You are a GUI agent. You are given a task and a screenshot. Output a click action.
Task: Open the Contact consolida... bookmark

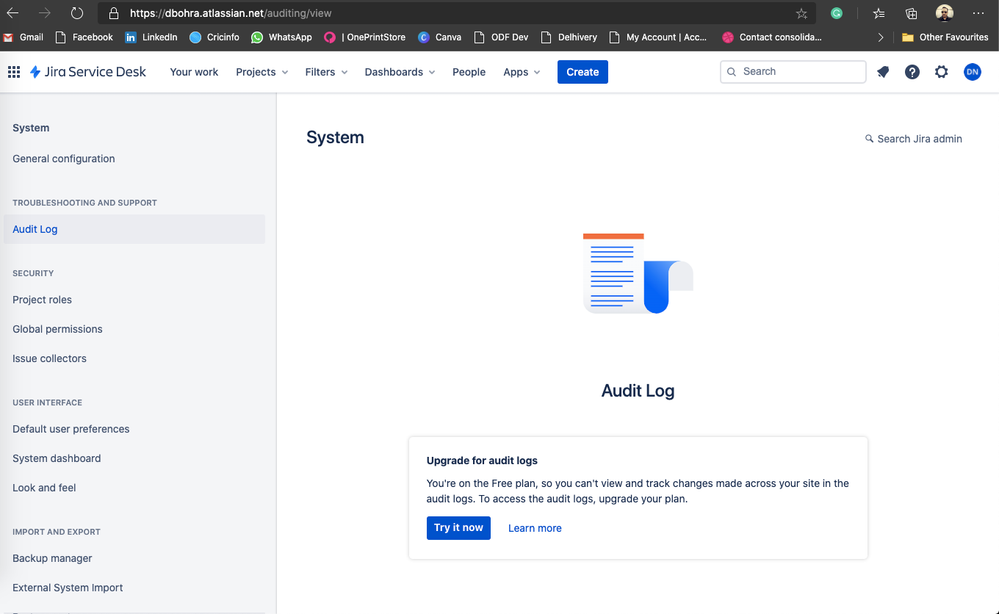click(x=772, y=37)
